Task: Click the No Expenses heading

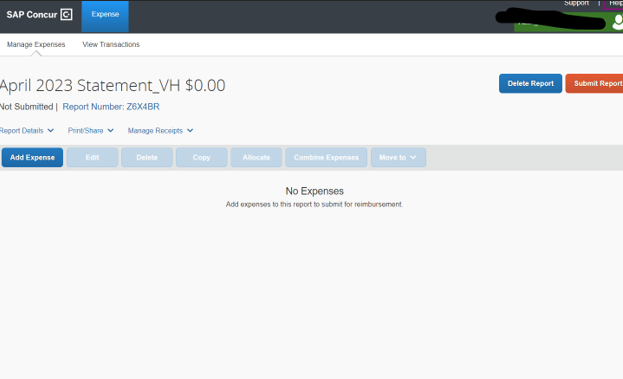Action: [314, 191]
